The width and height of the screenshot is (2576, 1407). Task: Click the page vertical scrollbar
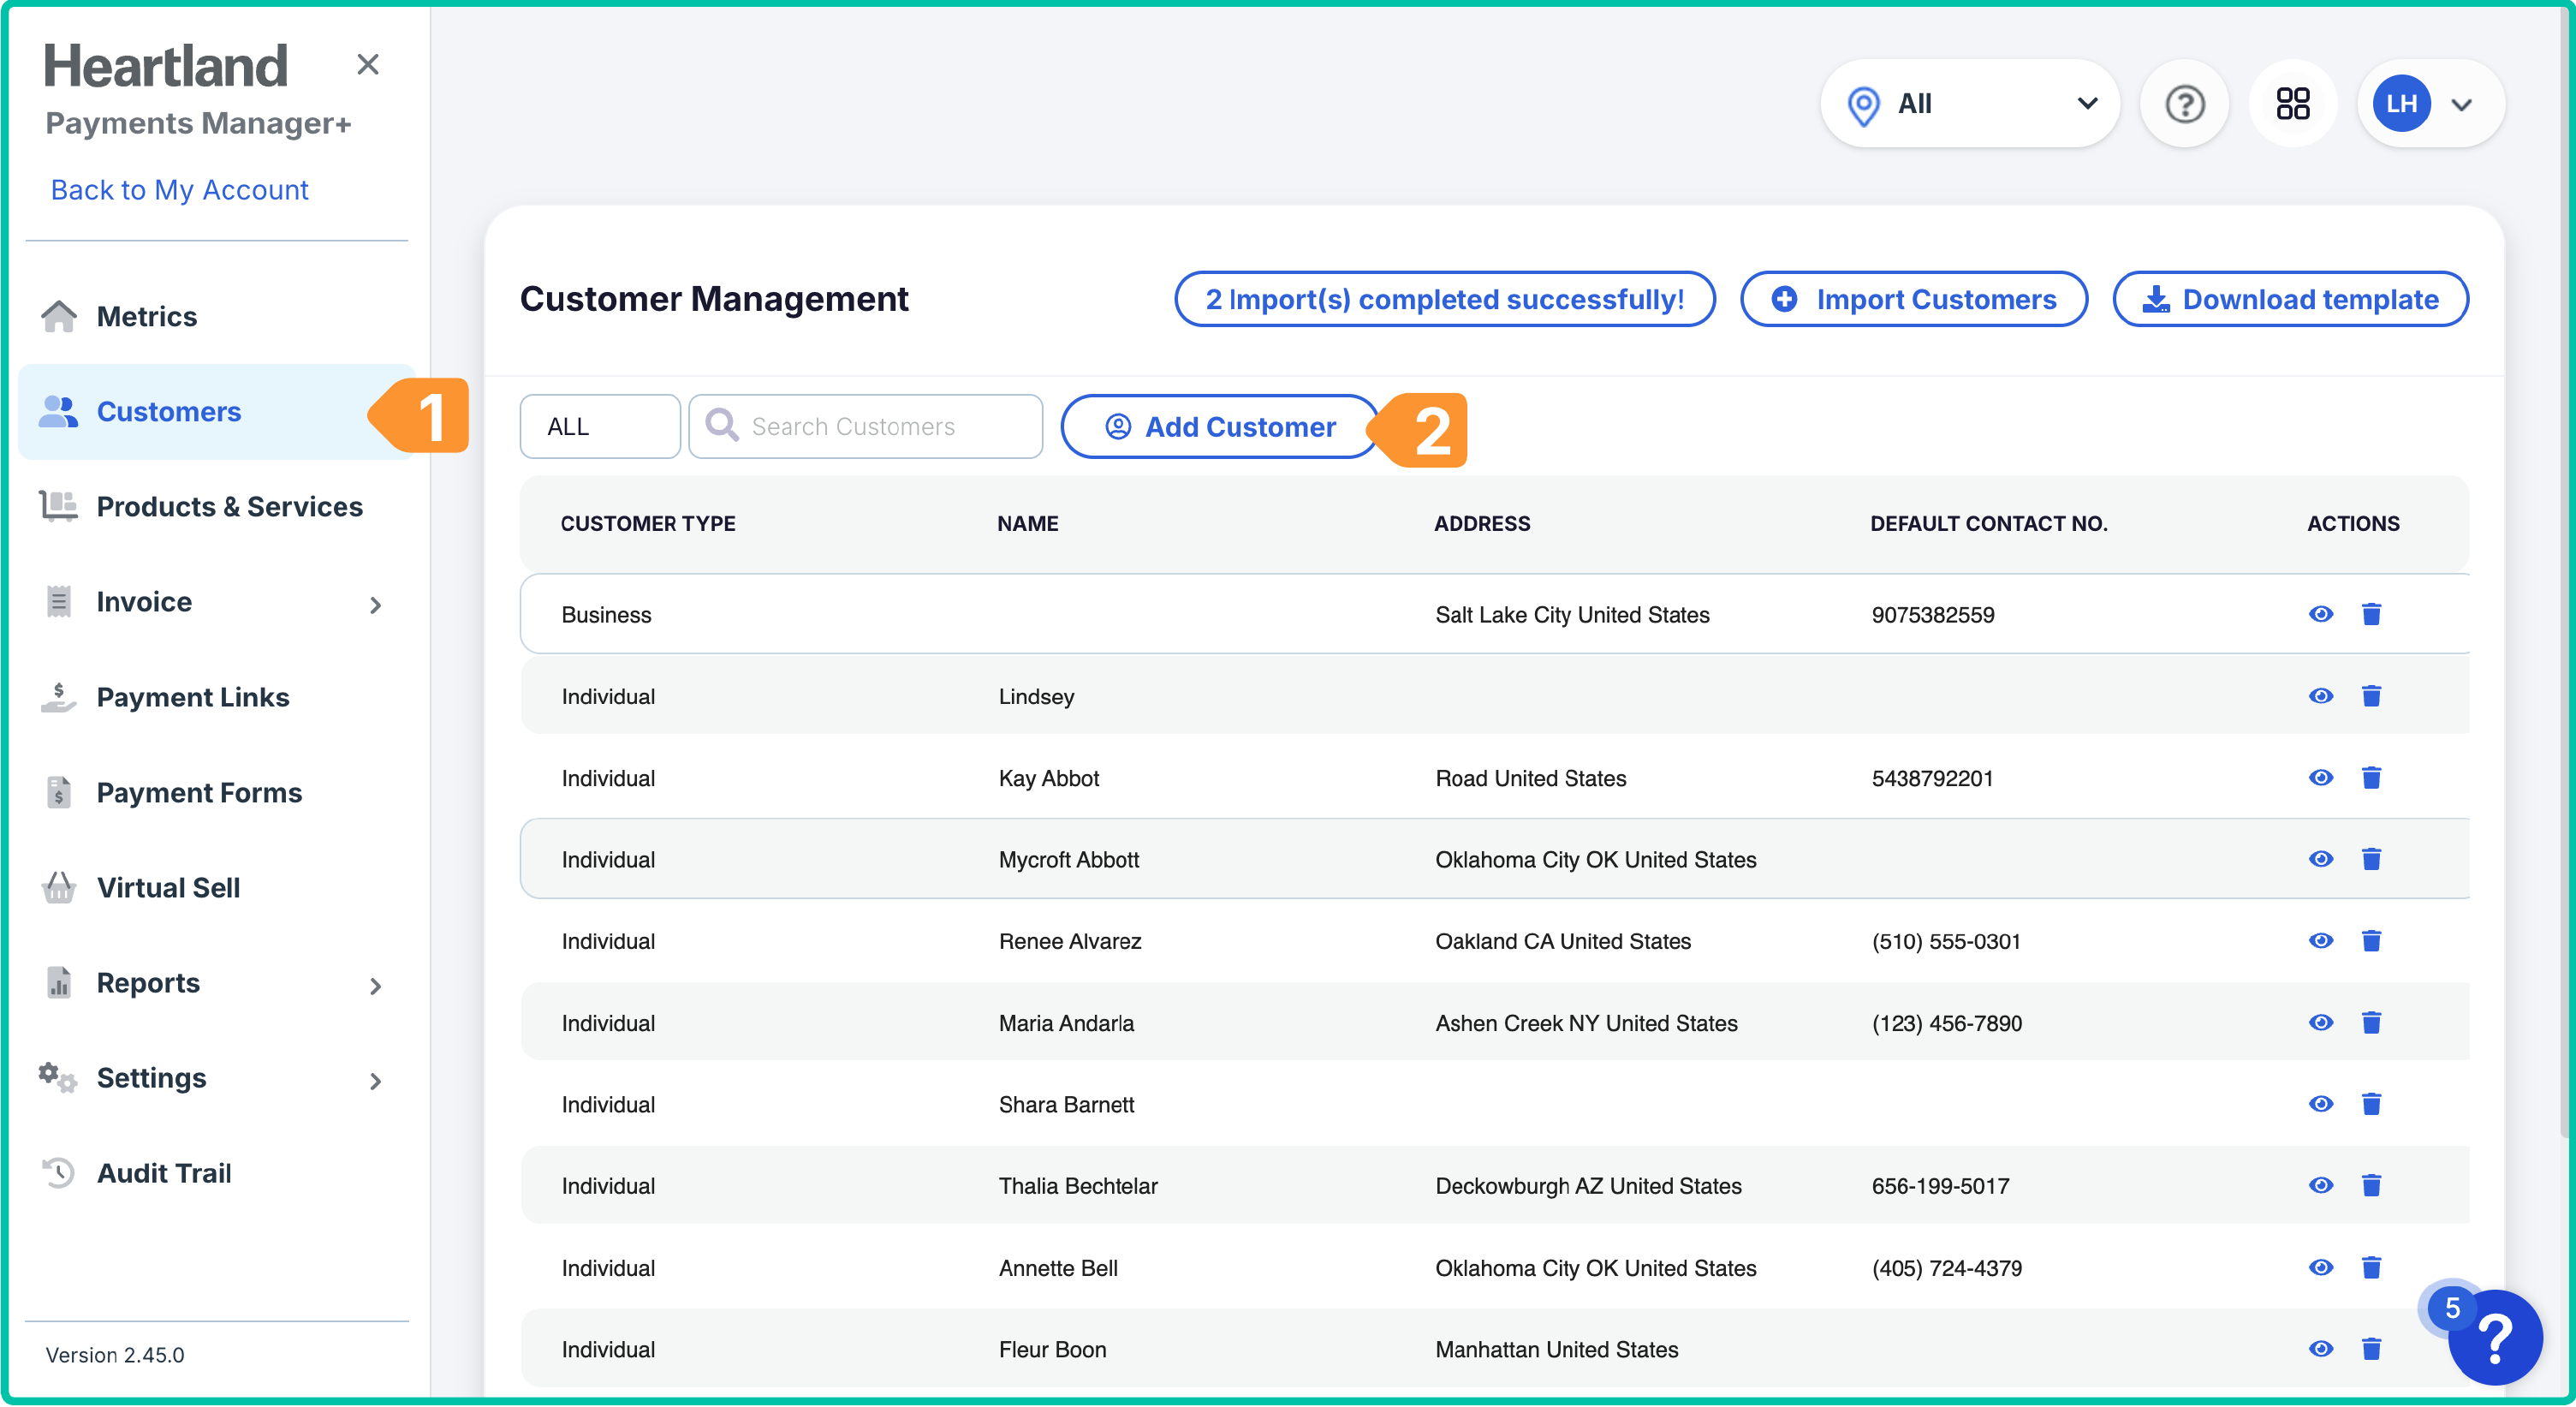[2567, 570]
